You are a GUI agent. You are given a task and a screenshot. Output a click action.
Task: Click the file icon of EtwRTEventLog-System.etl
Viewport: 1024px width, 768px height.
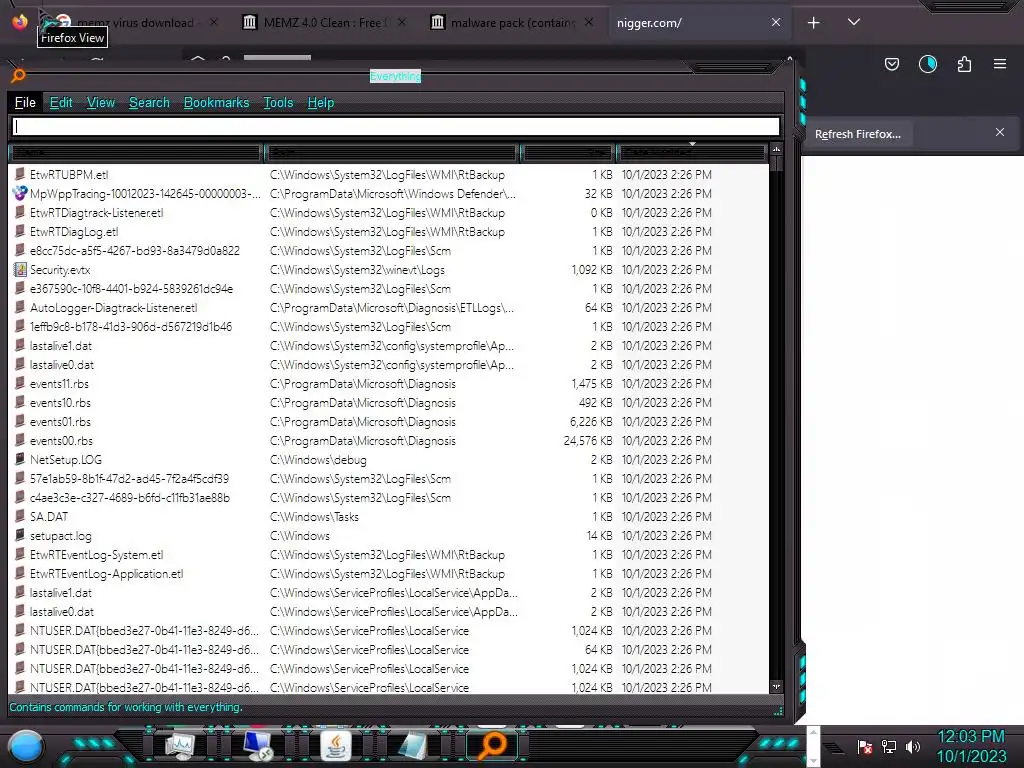point(20,554)
